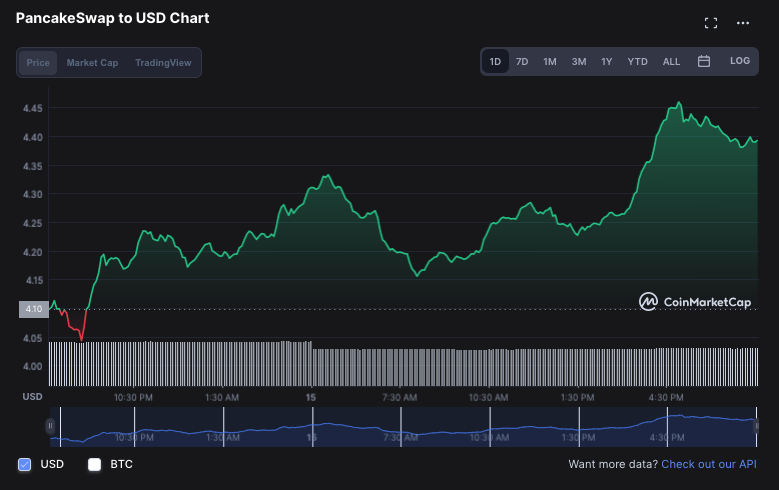The height and width of the screenshot is (490, 779).
Task: Click the 7:30 AM x-axis label
Action: point(399,398)
